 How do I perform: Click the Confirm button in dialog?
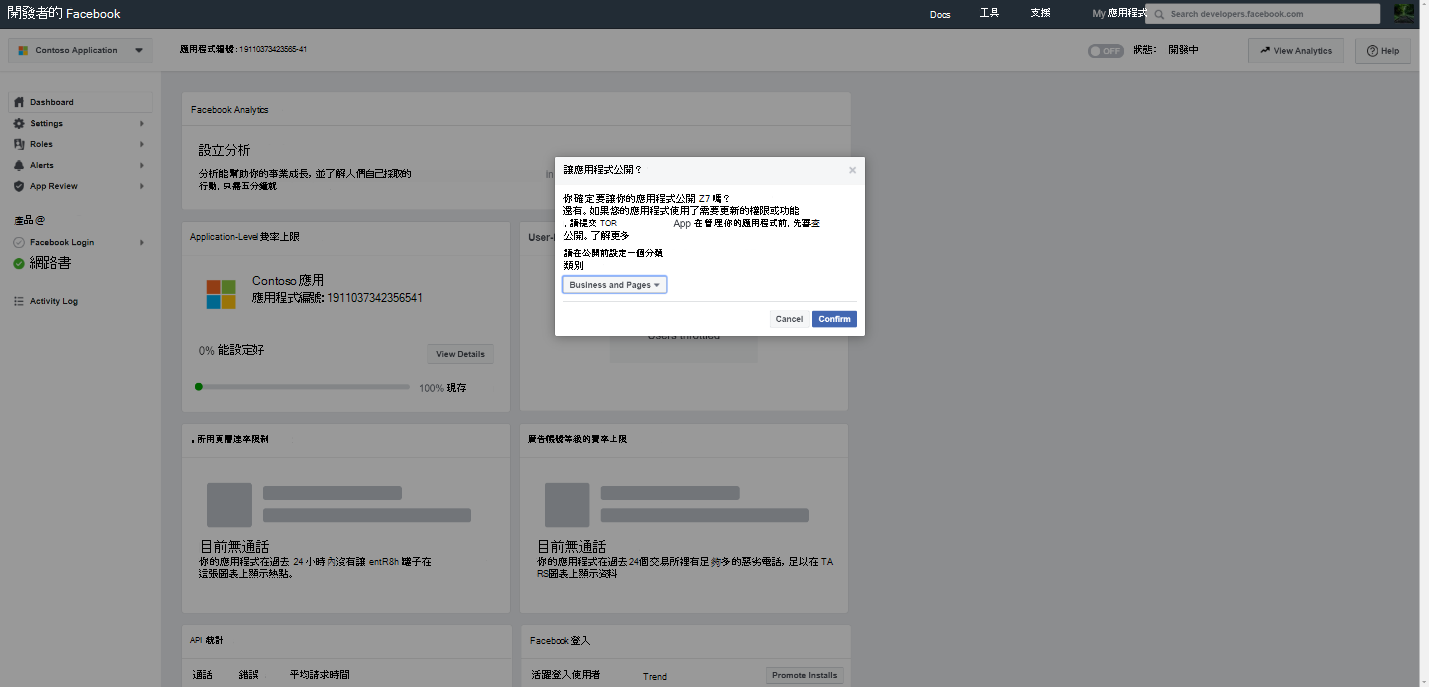[x=834, y=319]
